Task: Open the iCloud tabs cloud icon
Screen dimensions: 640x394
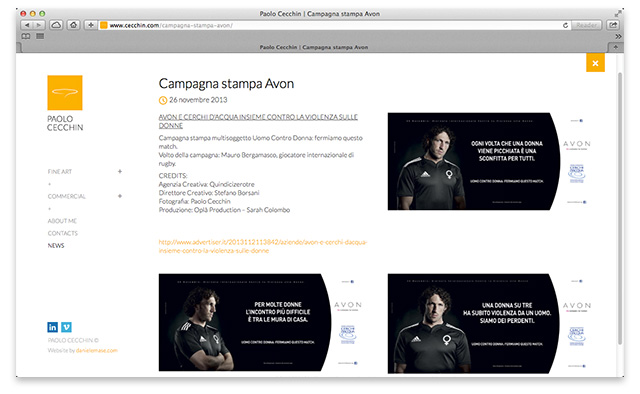Action: 56,25
